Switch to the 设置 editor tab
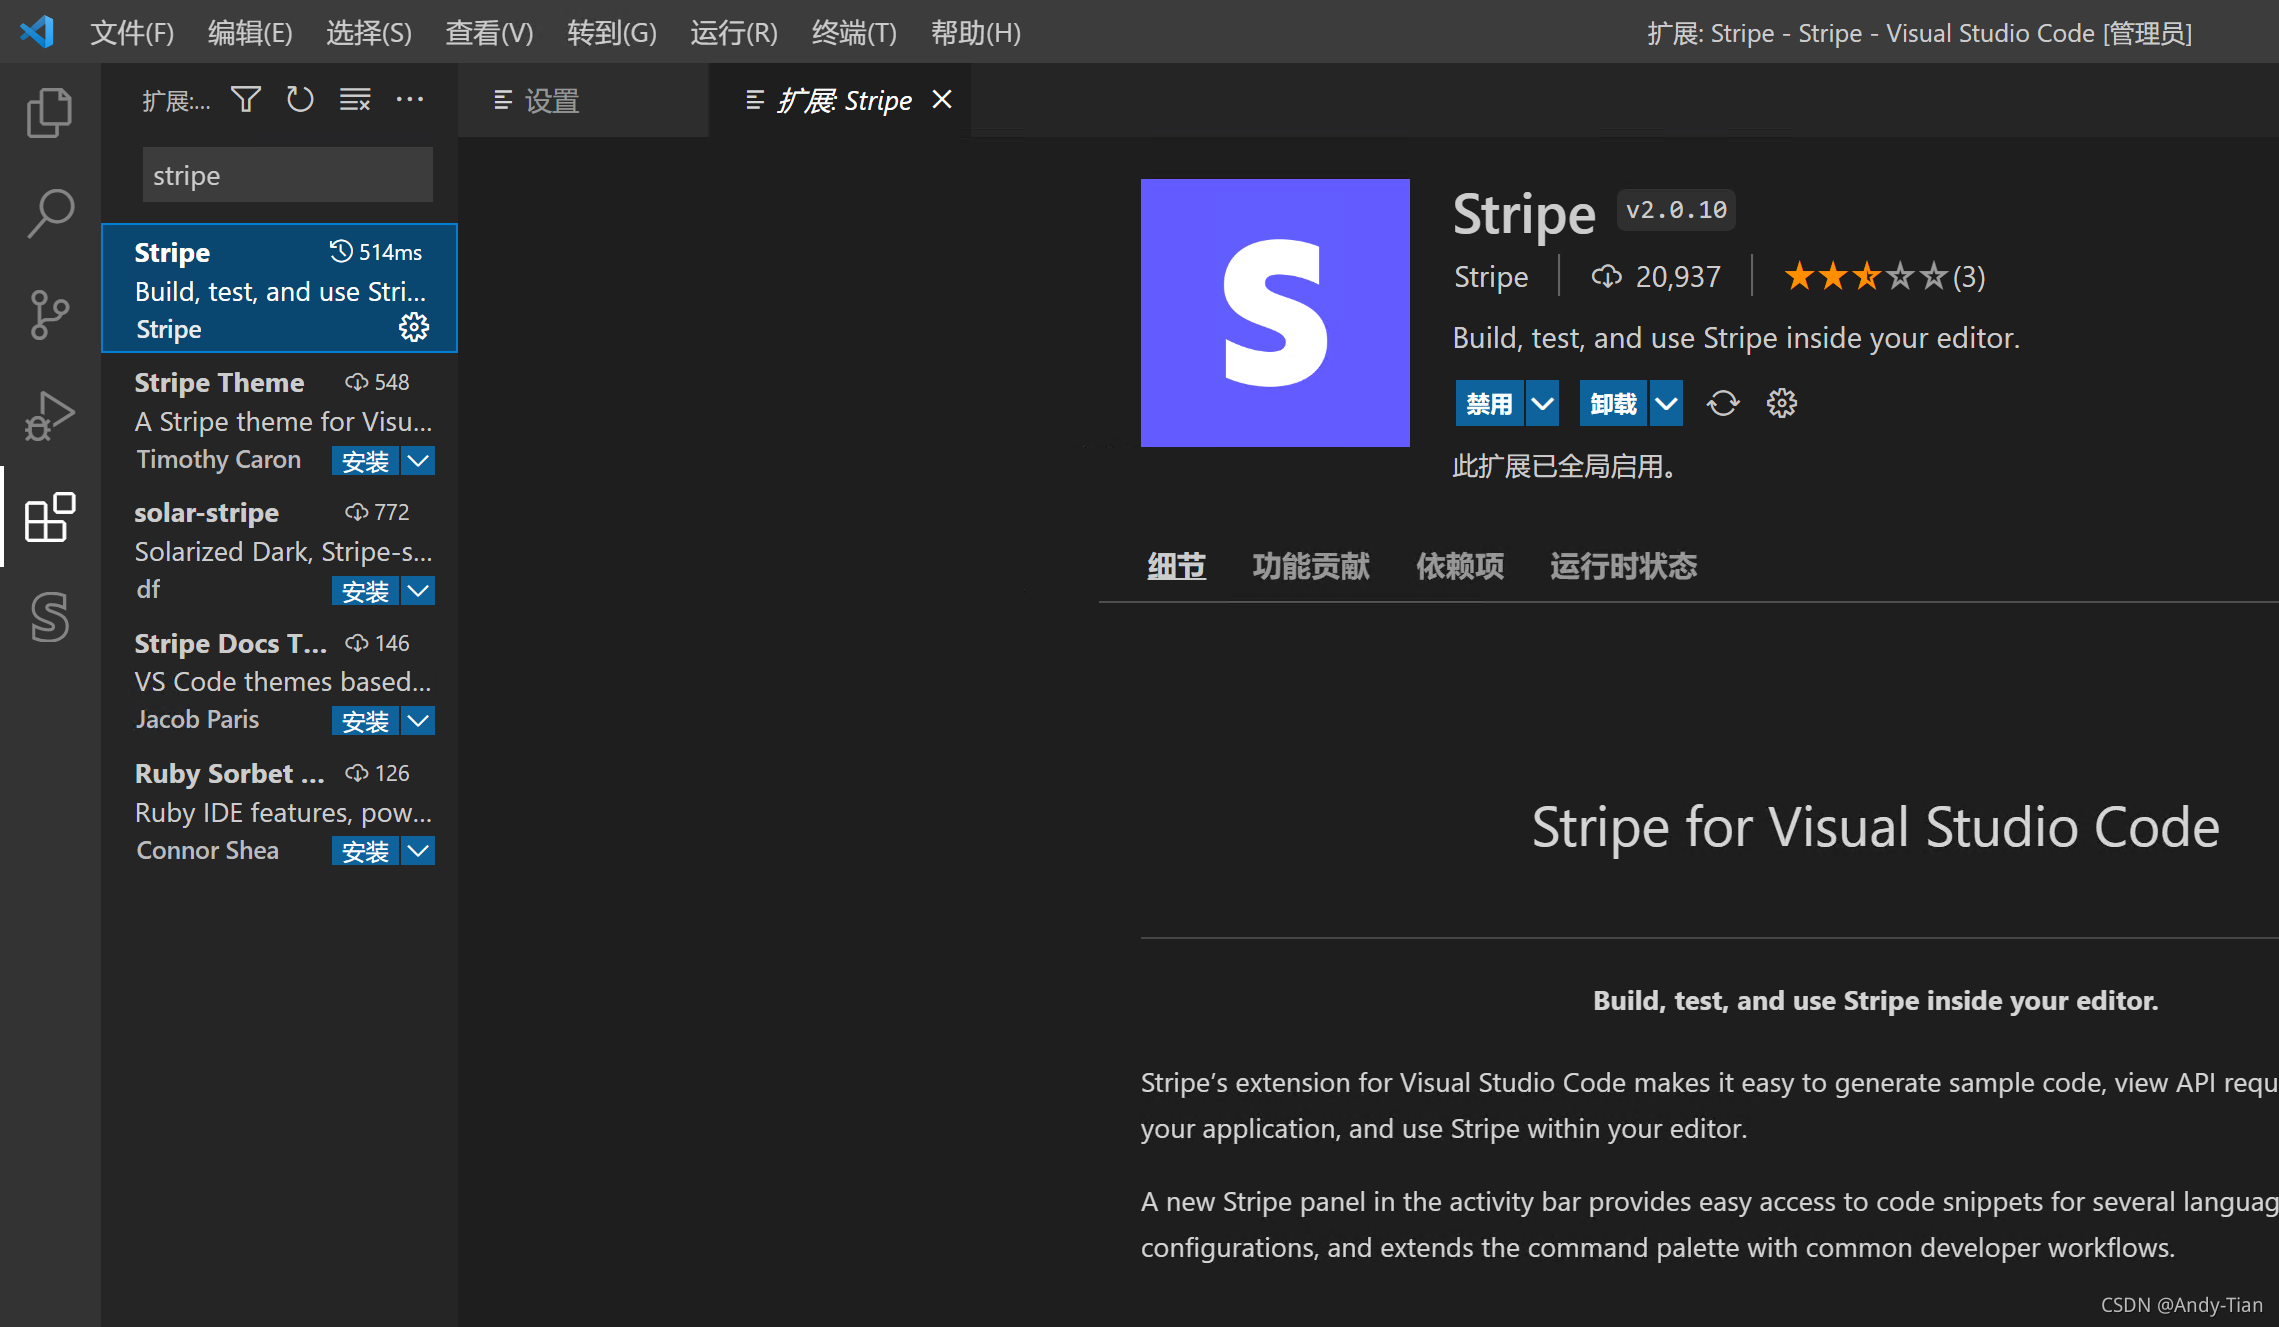Viewport: 2279px width, 1327px height. 583,100
